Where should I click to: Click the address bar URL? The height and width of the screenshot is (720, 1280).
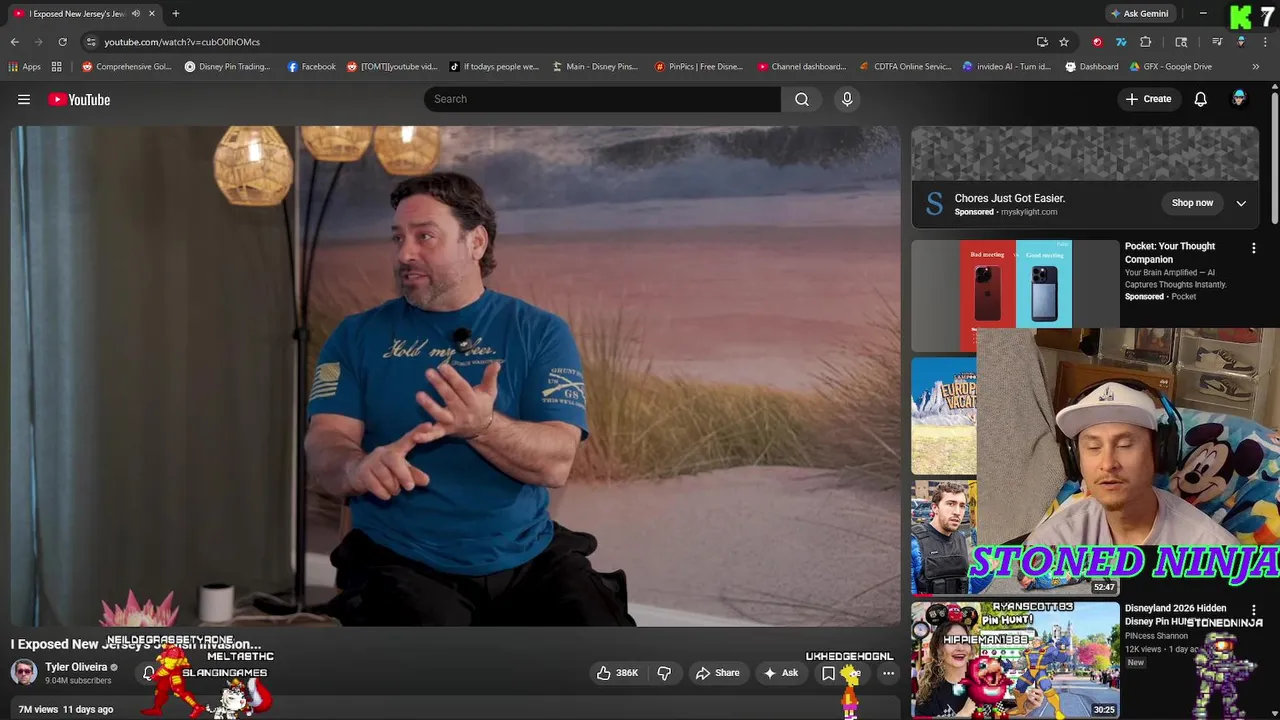point(182,42)
